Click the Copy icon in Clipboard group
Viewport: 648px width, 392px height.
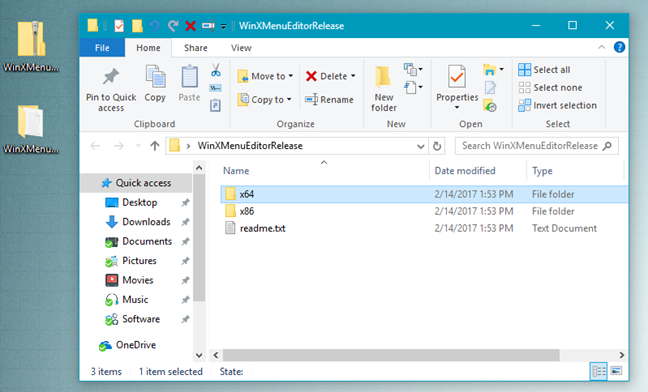click(x=155, y=76)
